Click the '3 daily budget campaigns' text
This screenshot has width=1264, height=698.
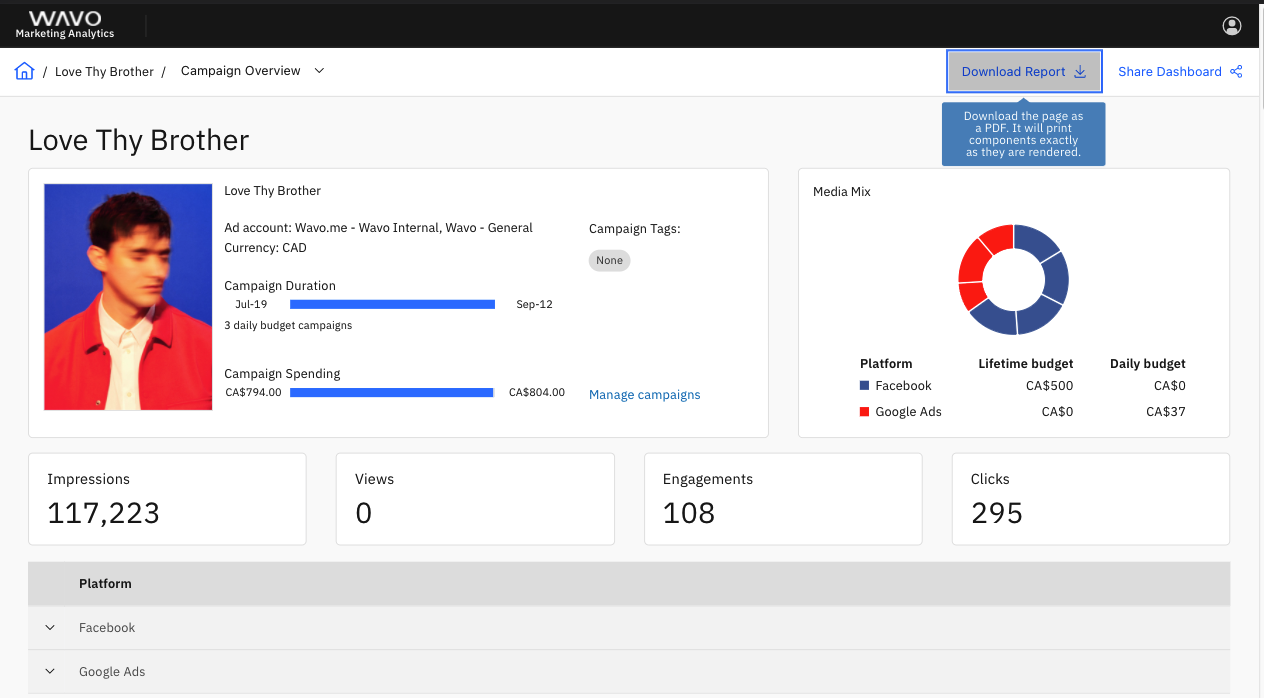click(x=288, y=325)
